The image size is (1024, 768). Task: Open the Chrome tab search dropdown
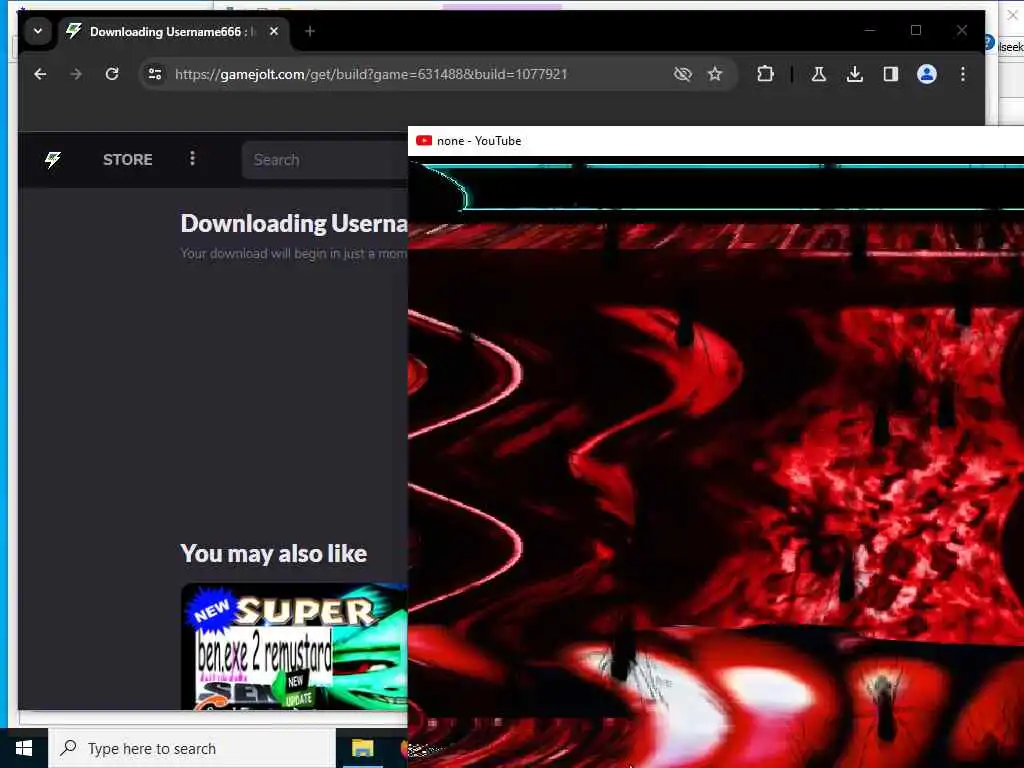(38, 31)
